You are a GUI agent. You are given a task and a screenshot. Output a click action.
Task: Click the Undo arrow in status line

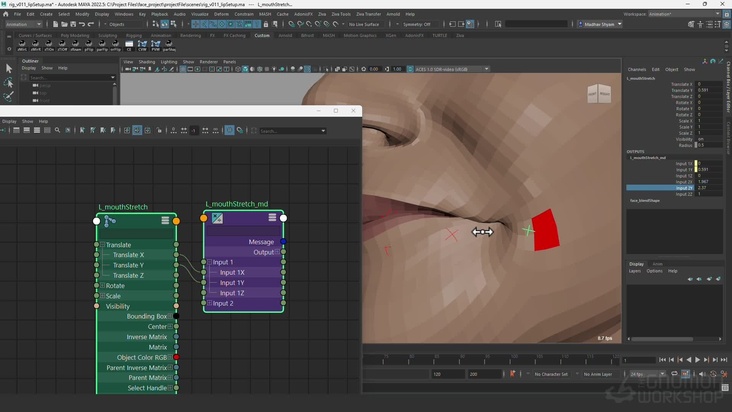click(x=82, y=24)
